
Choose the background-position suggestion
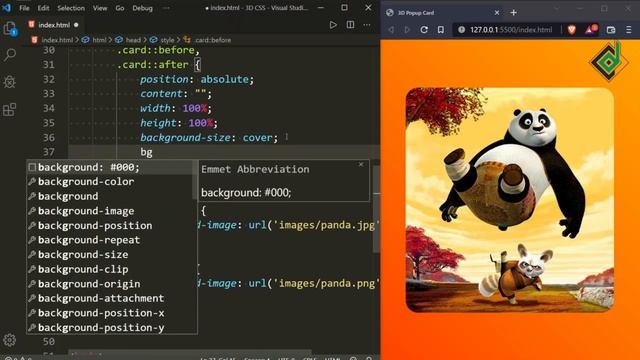tap(111, 226)
